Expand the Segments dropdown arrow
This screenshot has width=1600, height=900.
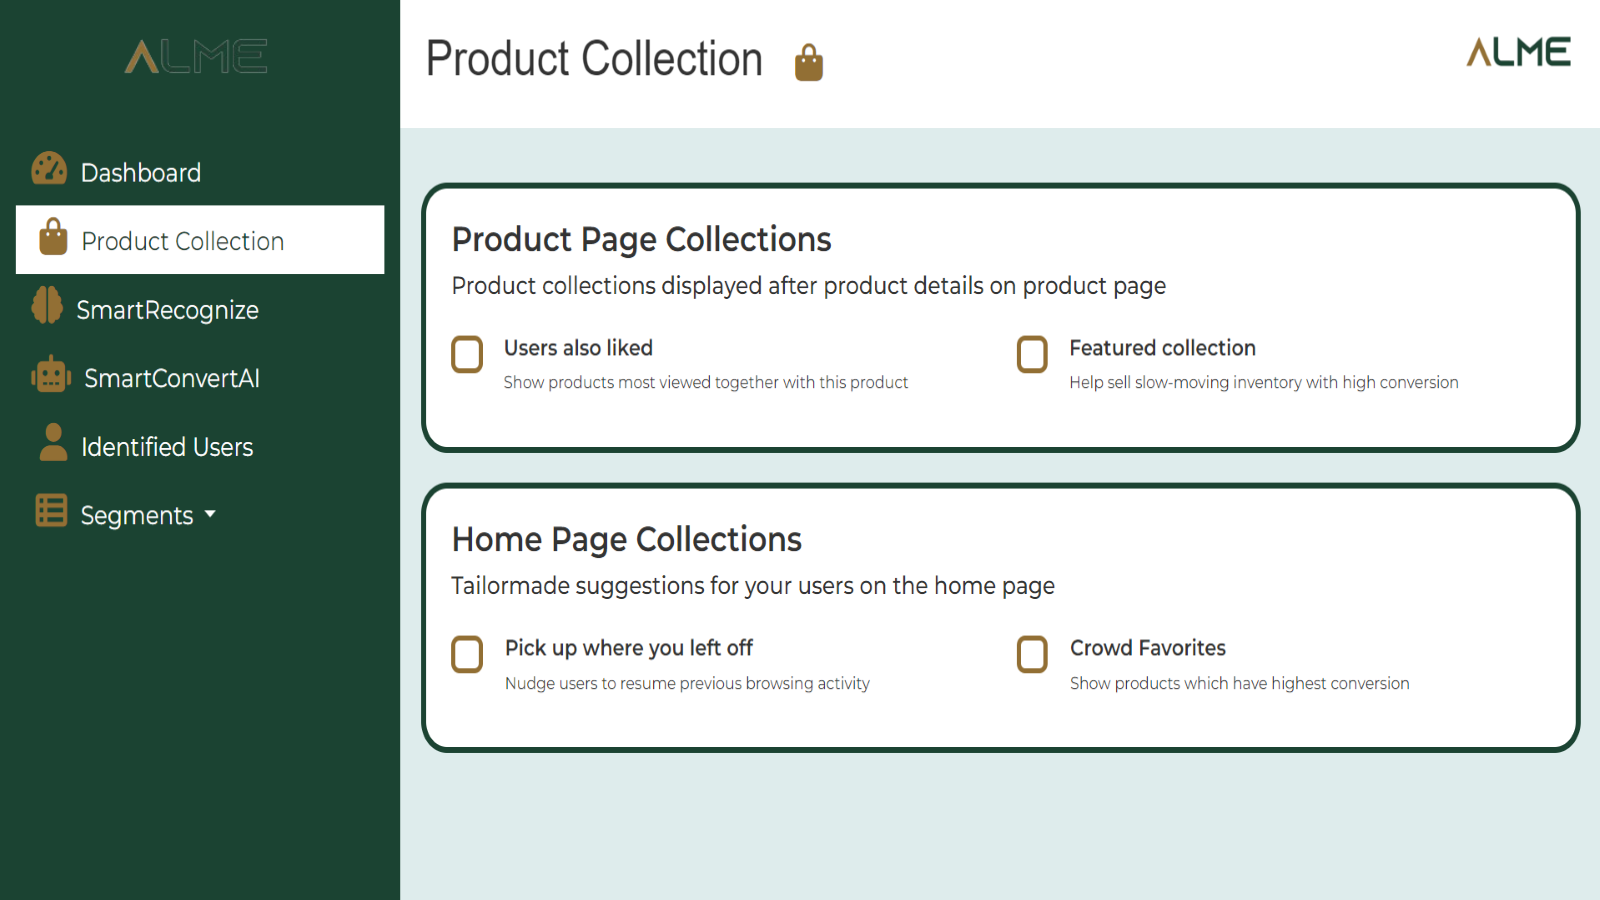coord(210,514)
